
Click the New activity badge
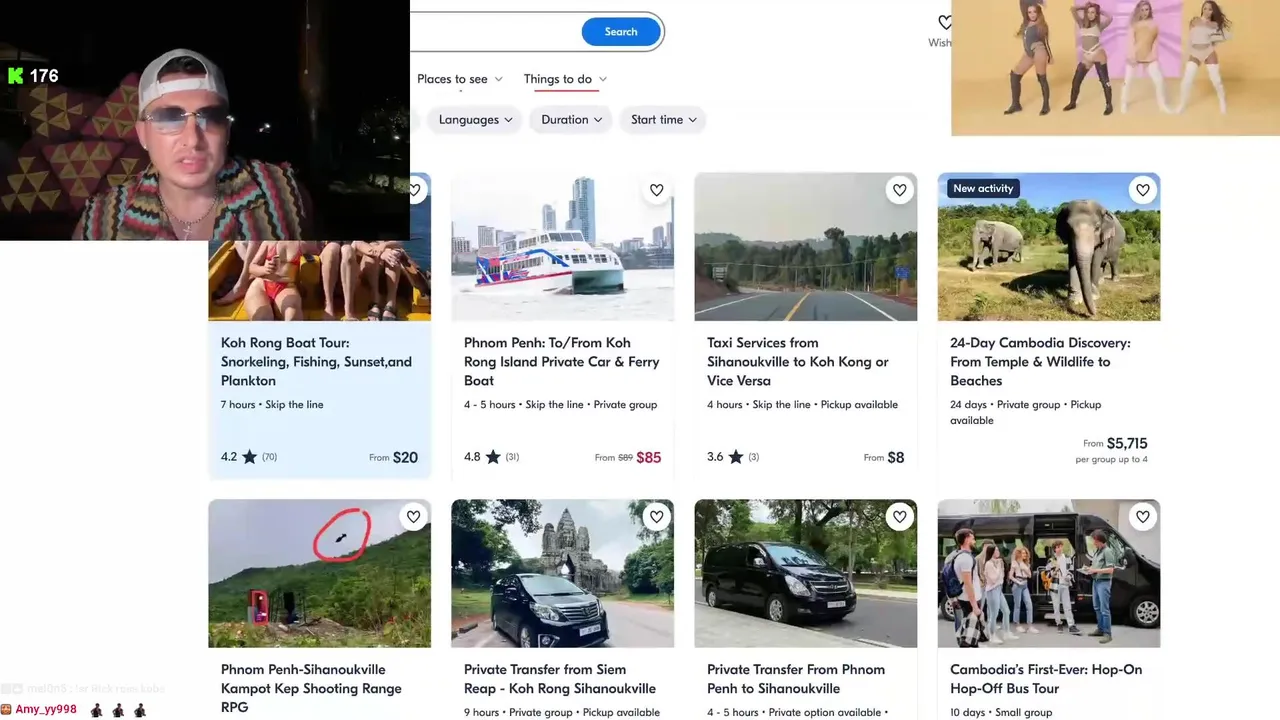pyautogui.click(x=983, y=188)
